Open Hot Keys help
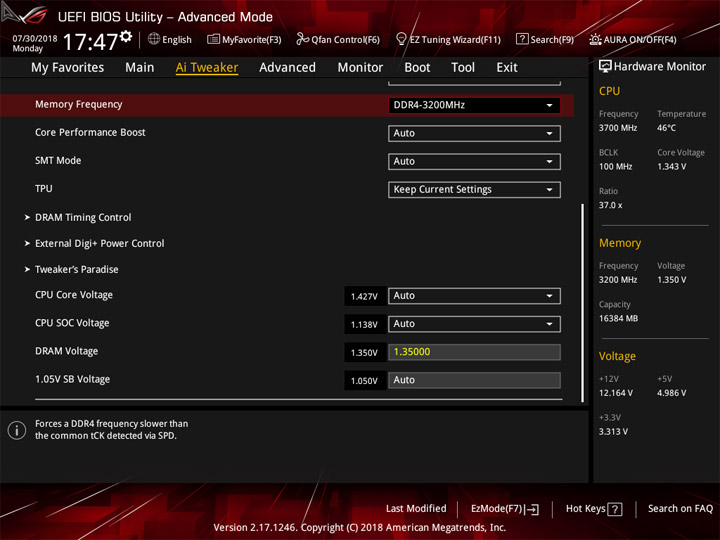The width and height of the screenshot is (720, 540). click(594, 509)
